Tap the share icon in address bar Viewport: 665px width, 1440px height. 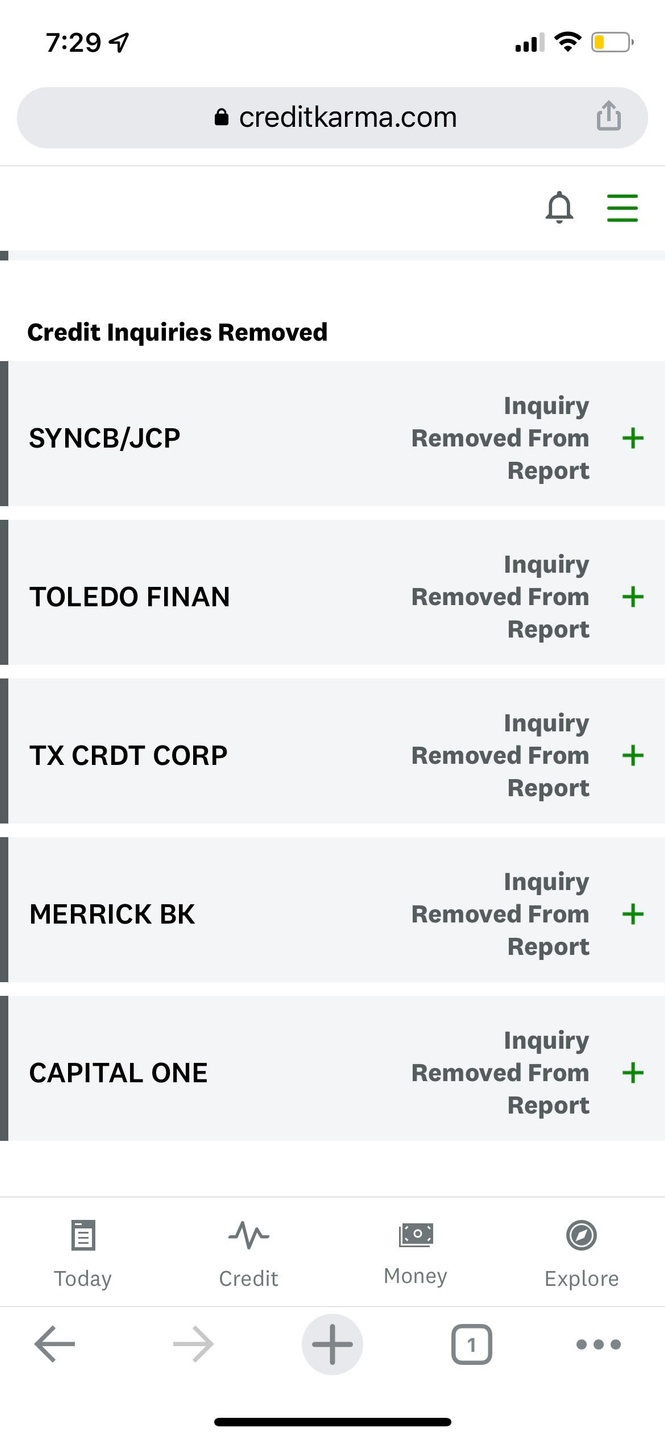click(608, 117)
